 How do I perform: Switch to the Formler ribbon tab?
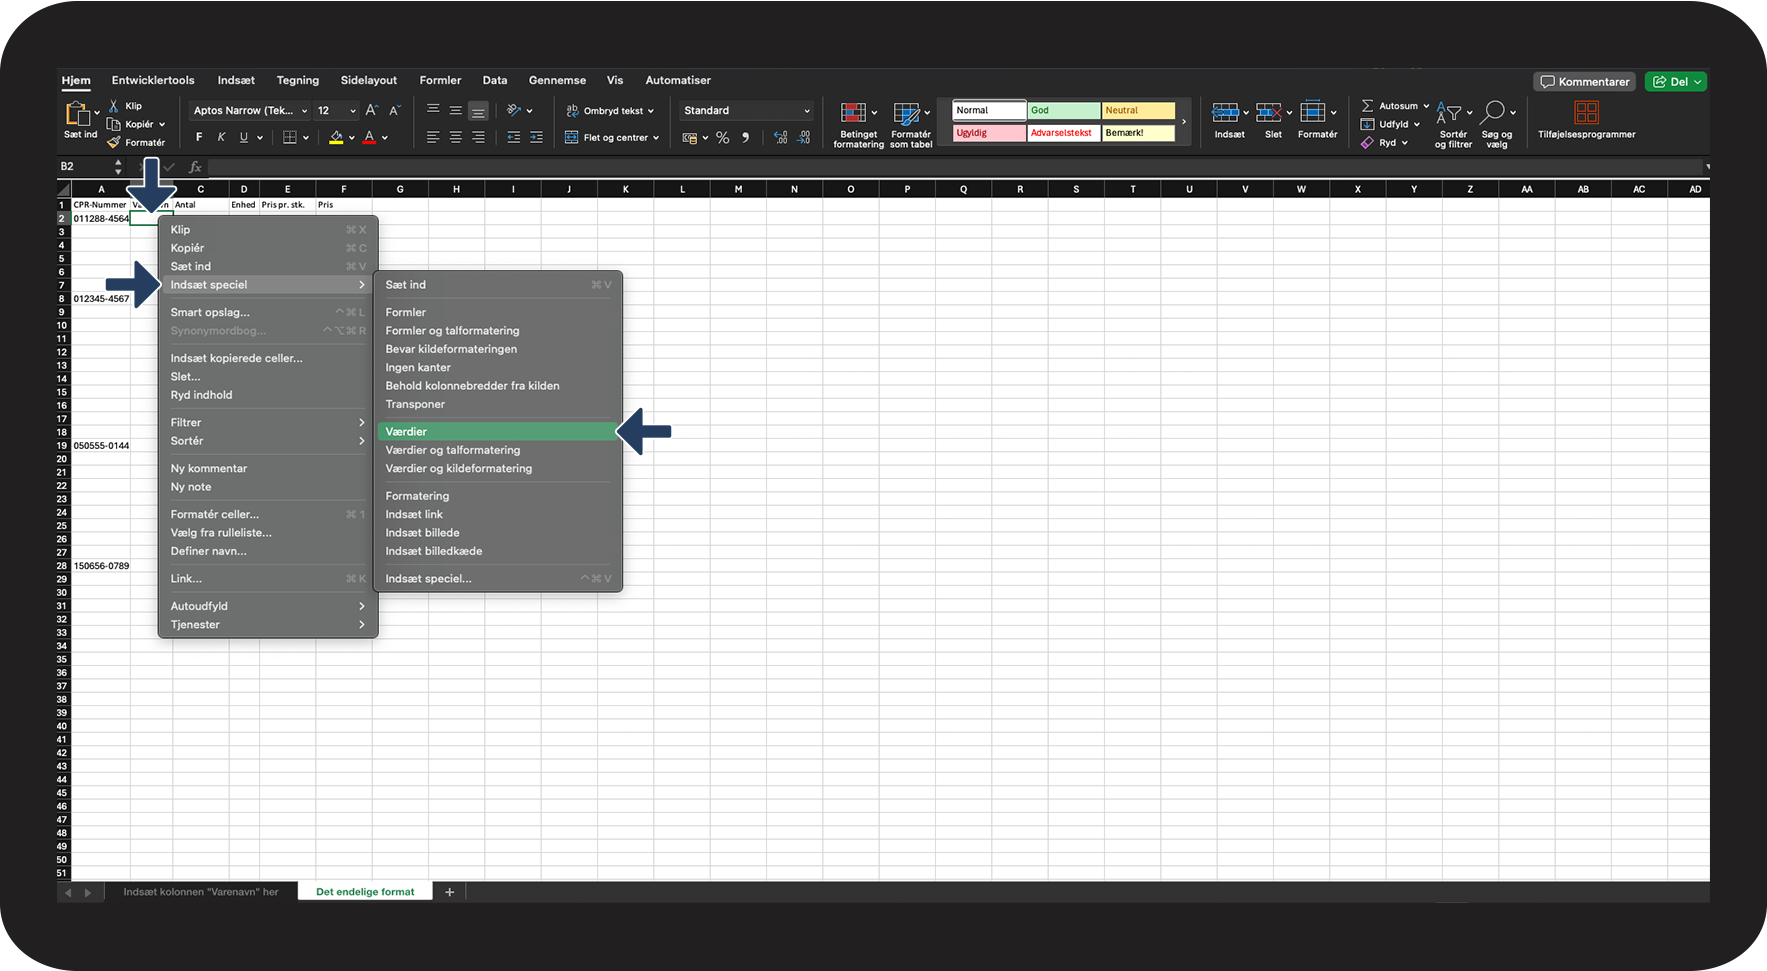(440, 80)
